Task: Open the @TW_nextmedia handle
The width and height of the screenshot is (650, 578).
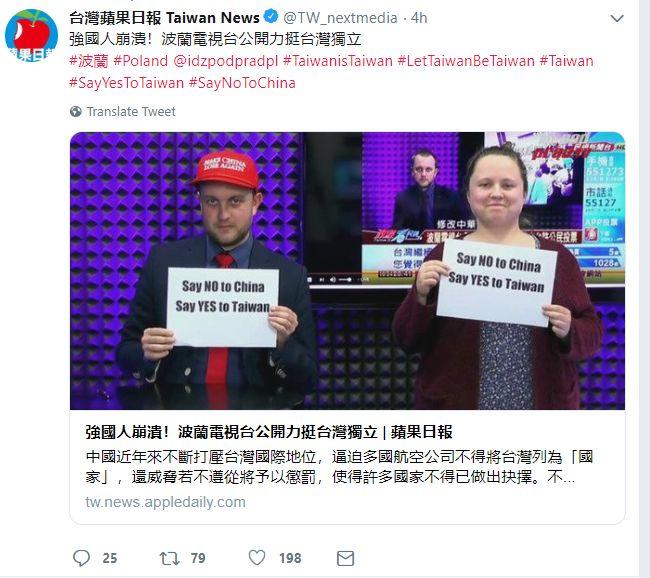Action: point(340,18)
